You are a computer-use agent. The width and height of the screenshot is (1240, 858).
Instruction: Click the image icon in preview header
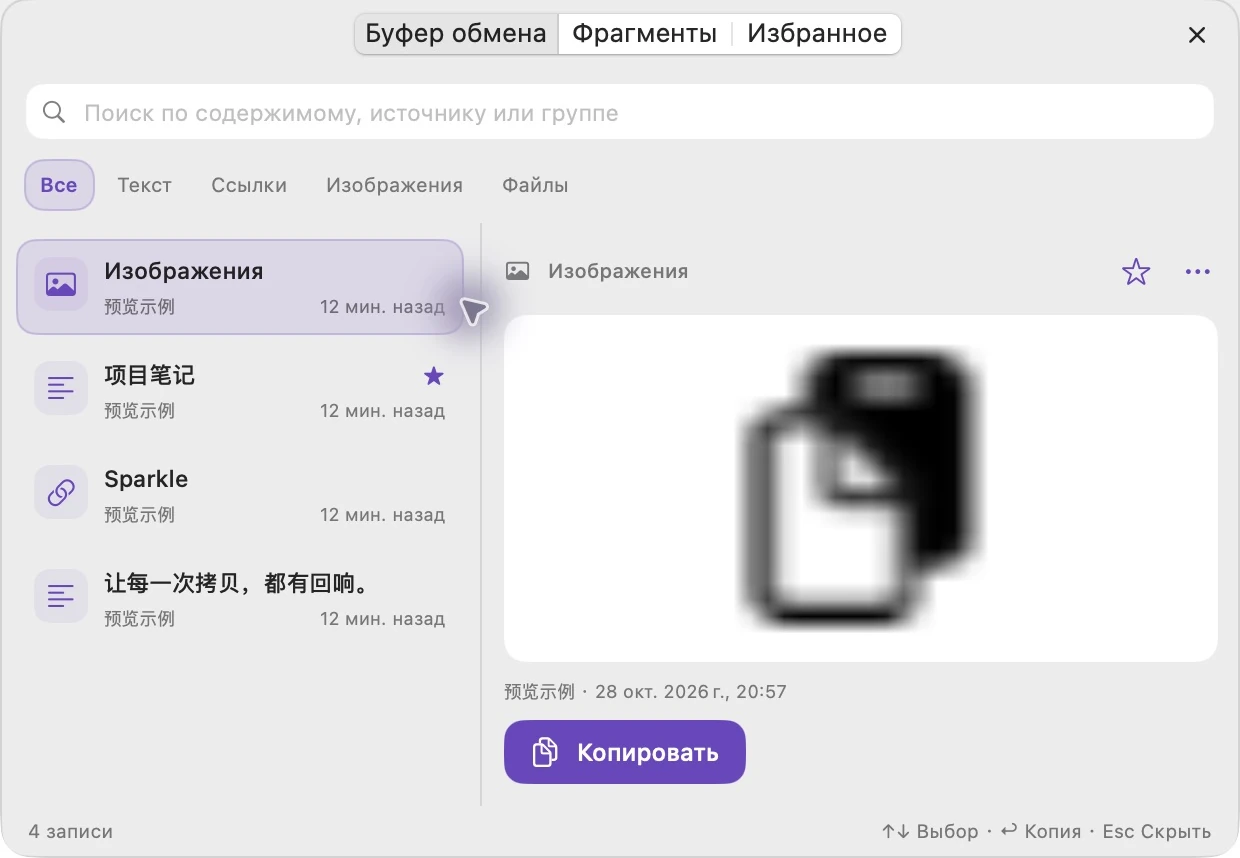point(517,271)
